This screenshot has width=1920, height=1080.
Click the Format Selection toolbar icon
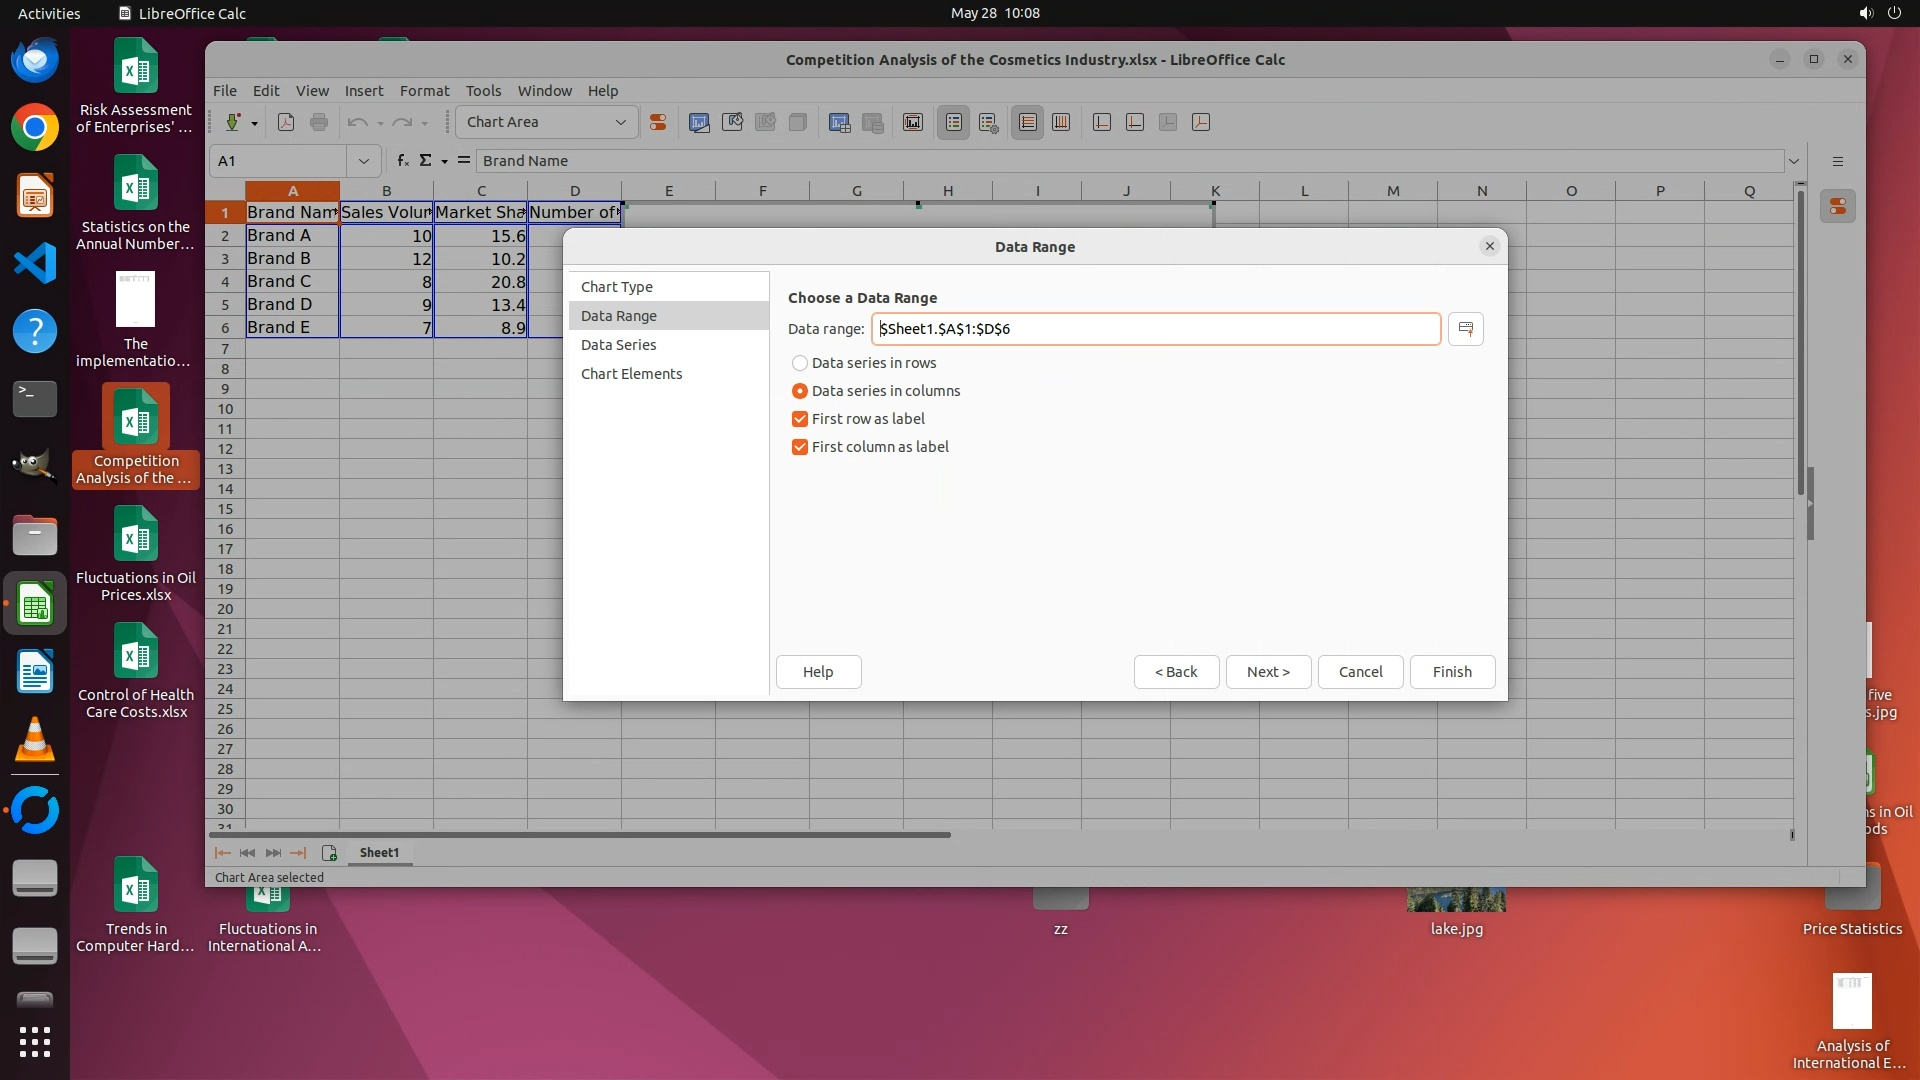(x=658, y=122)
